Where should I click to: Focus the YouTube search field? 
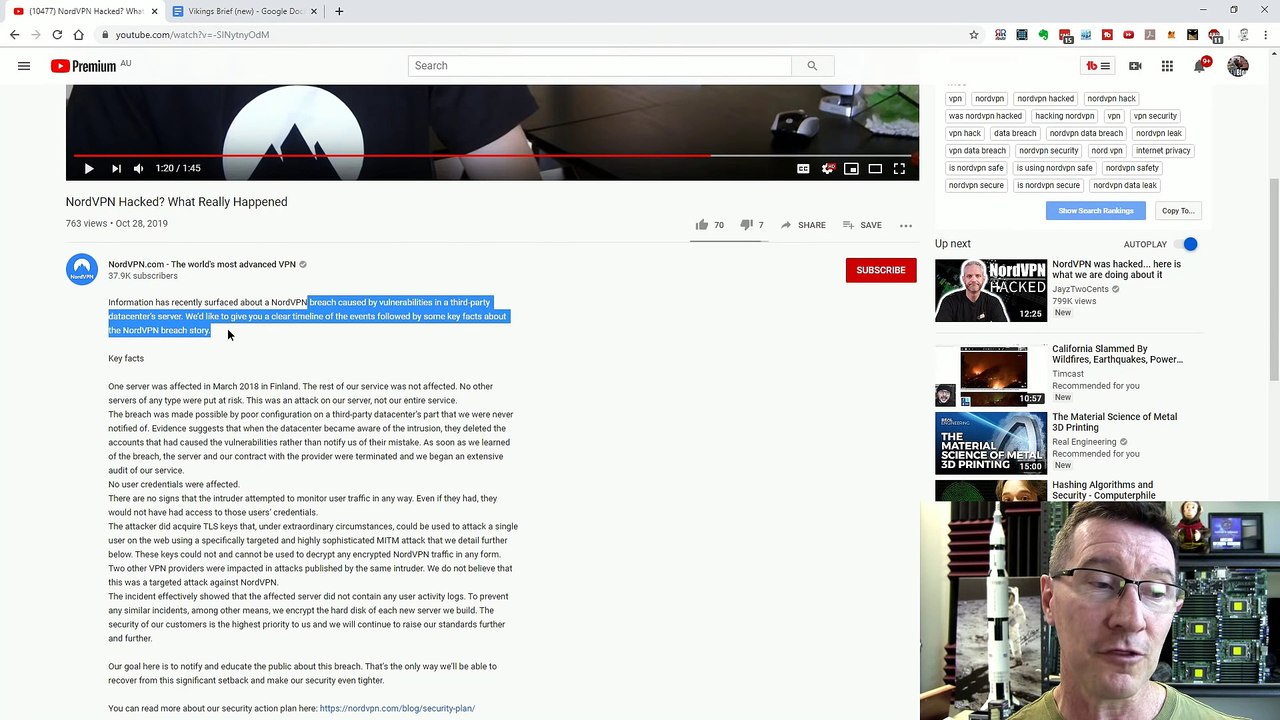(x=599, y=66)
